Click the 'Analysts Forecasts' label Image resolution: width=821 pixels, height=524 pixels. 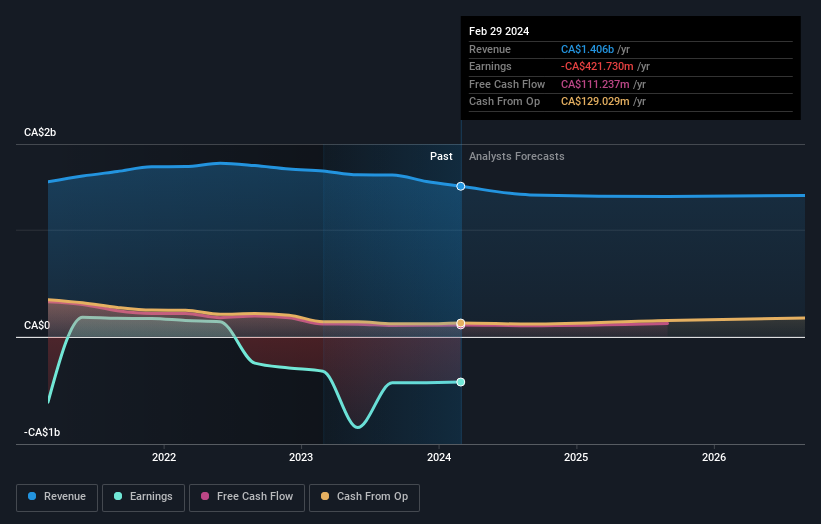[517, 157]
